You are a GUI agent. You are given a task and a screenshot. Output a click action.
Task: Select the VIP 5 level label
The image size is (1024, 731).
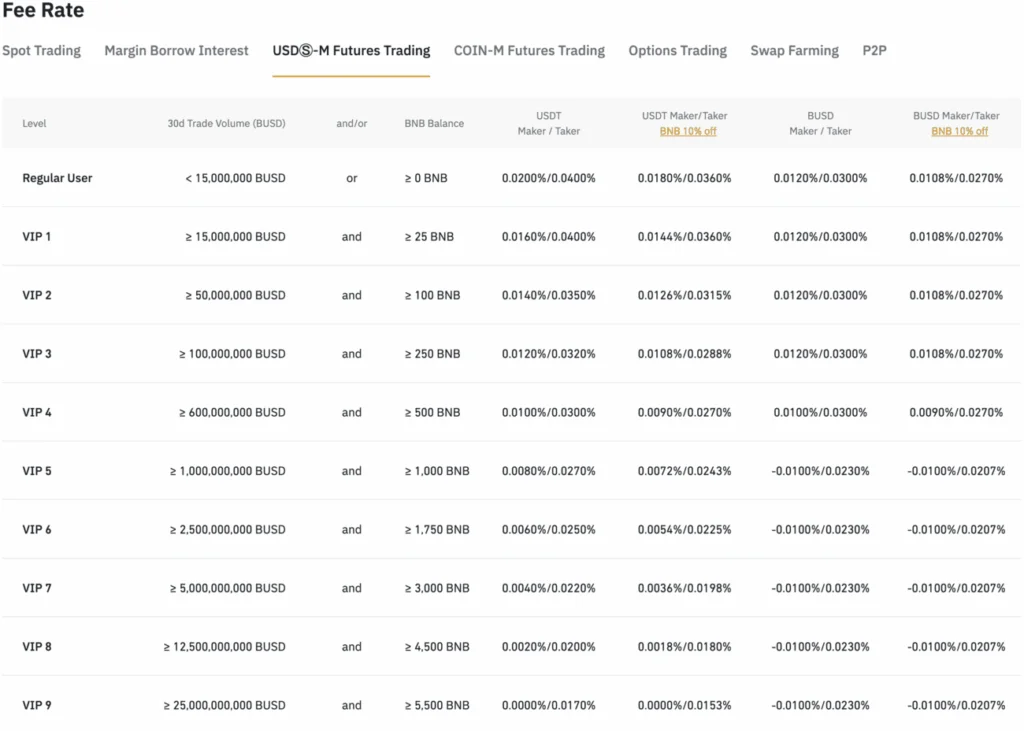37,471
